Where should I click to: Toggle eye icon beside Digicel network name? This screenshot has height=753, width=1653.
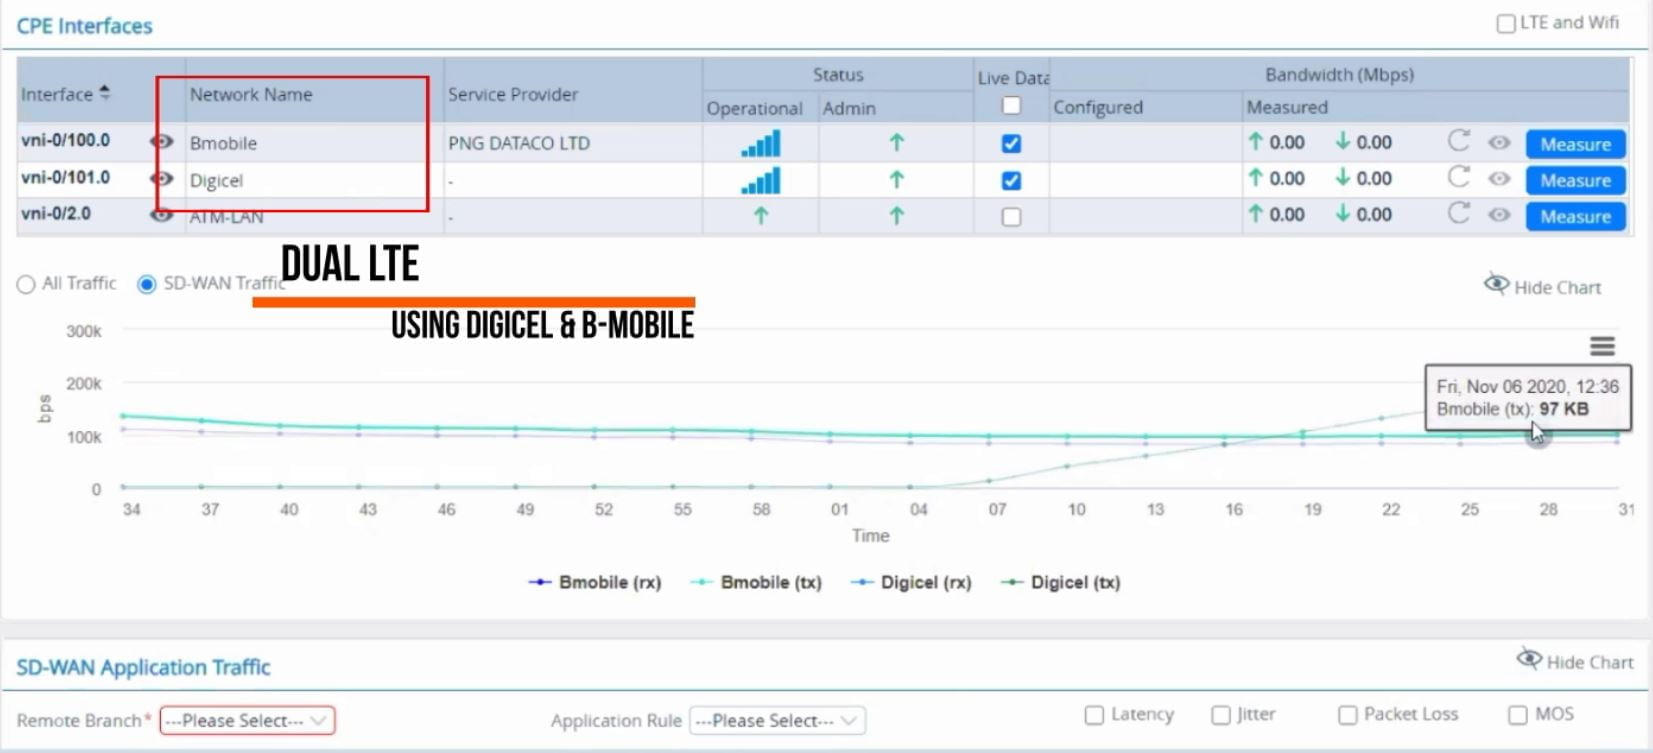point(161,179)
